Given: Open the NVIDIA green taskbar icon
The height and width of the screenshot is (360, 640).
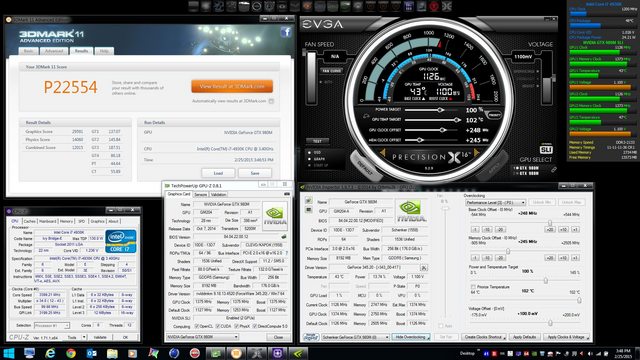Looking at the screenshot, I should [x=298, y=353].
